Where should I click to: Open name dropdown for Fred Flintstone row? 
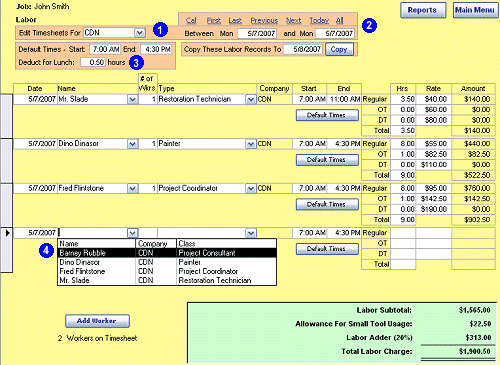[x=133, y=189]
